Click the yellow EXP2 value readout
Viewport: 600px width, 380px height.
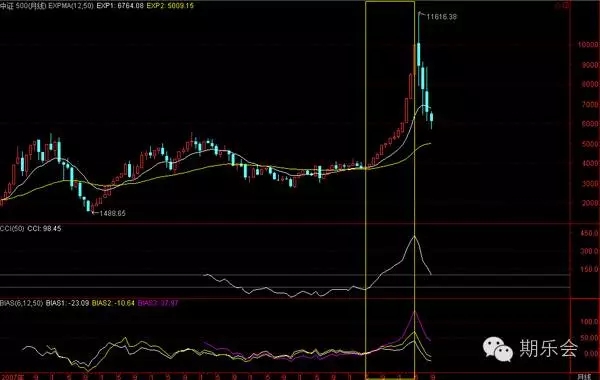pos(170,6)
